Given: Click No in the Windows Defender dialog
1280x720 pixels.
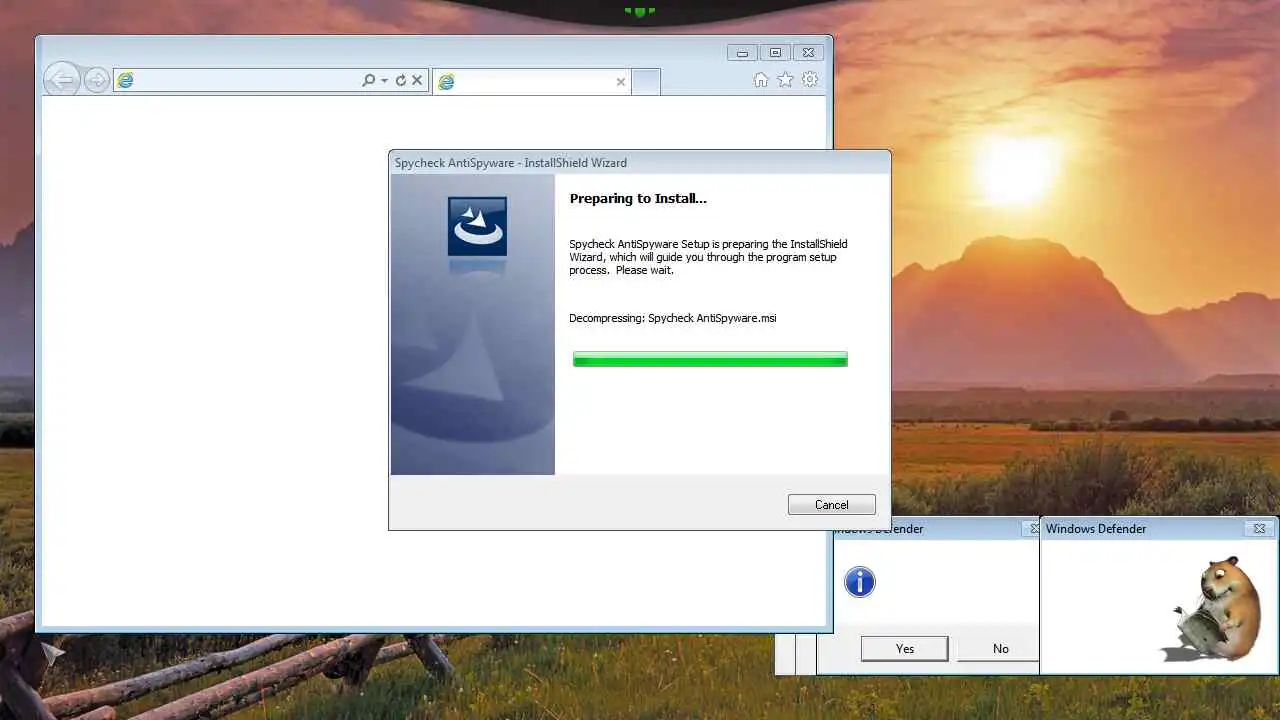Looking at the screenshot, I should [1001, 649].
